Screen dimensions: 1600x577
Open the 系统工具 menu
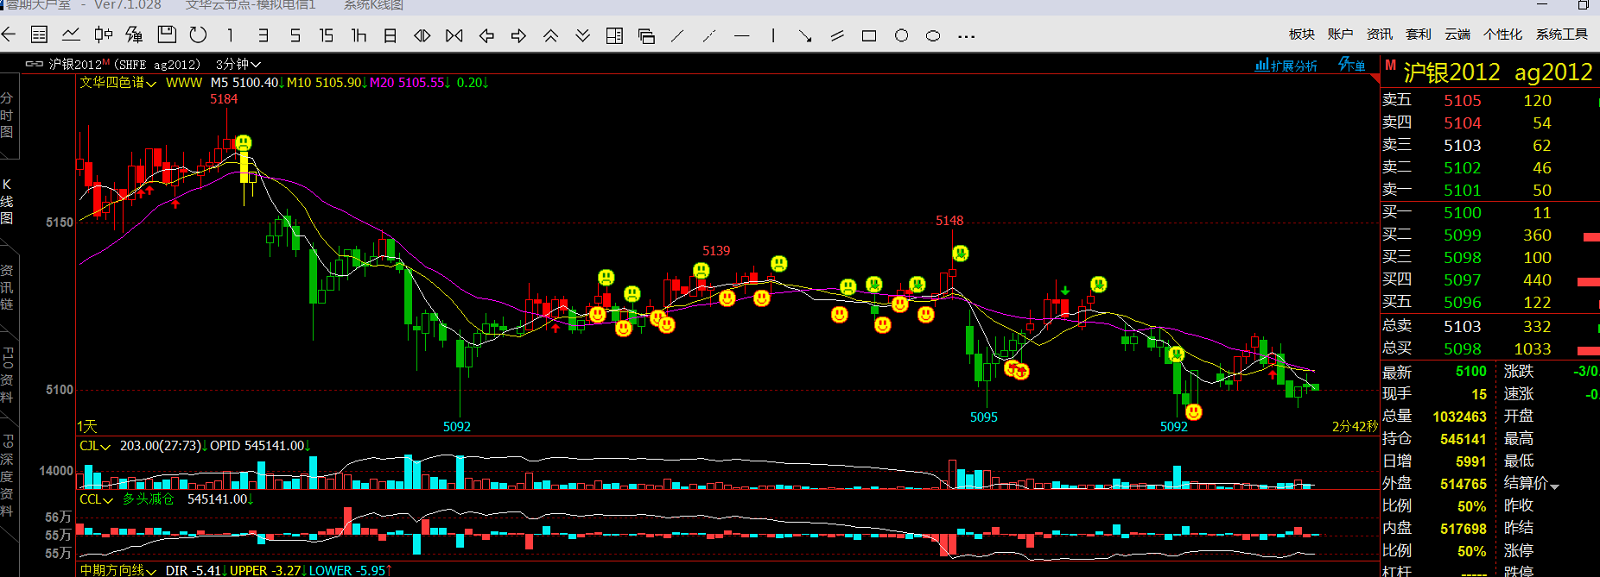pyautogui.click(x=1561, y=34)
